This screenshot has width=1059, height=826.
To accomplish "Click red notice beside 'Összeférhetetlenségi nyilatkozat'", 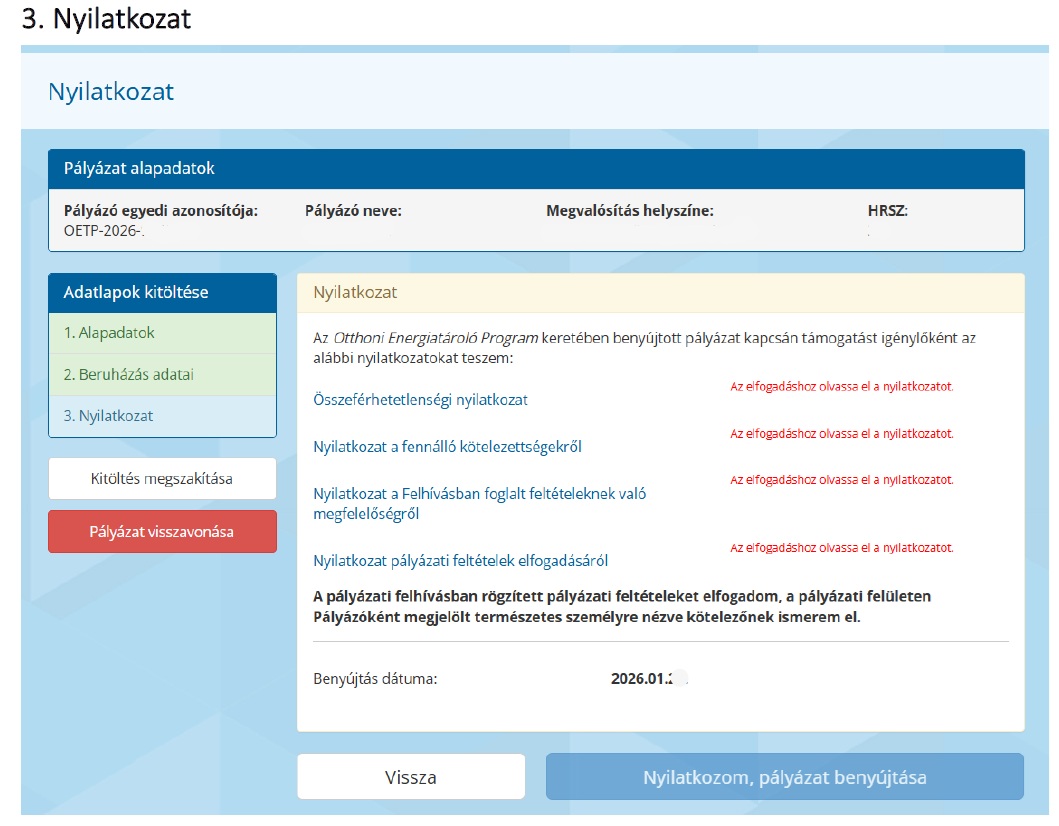I will [x=841, y=386].
